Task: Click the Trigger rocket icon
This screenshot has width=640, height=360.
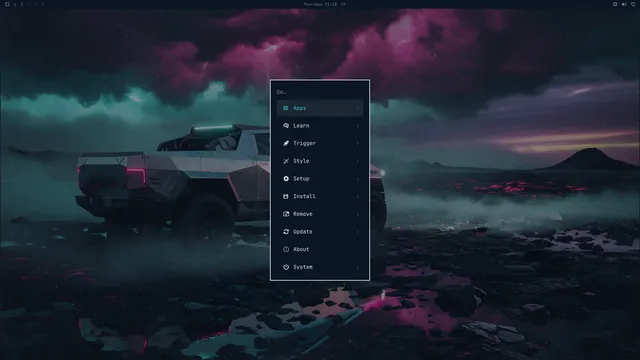Action: [286, 143]
